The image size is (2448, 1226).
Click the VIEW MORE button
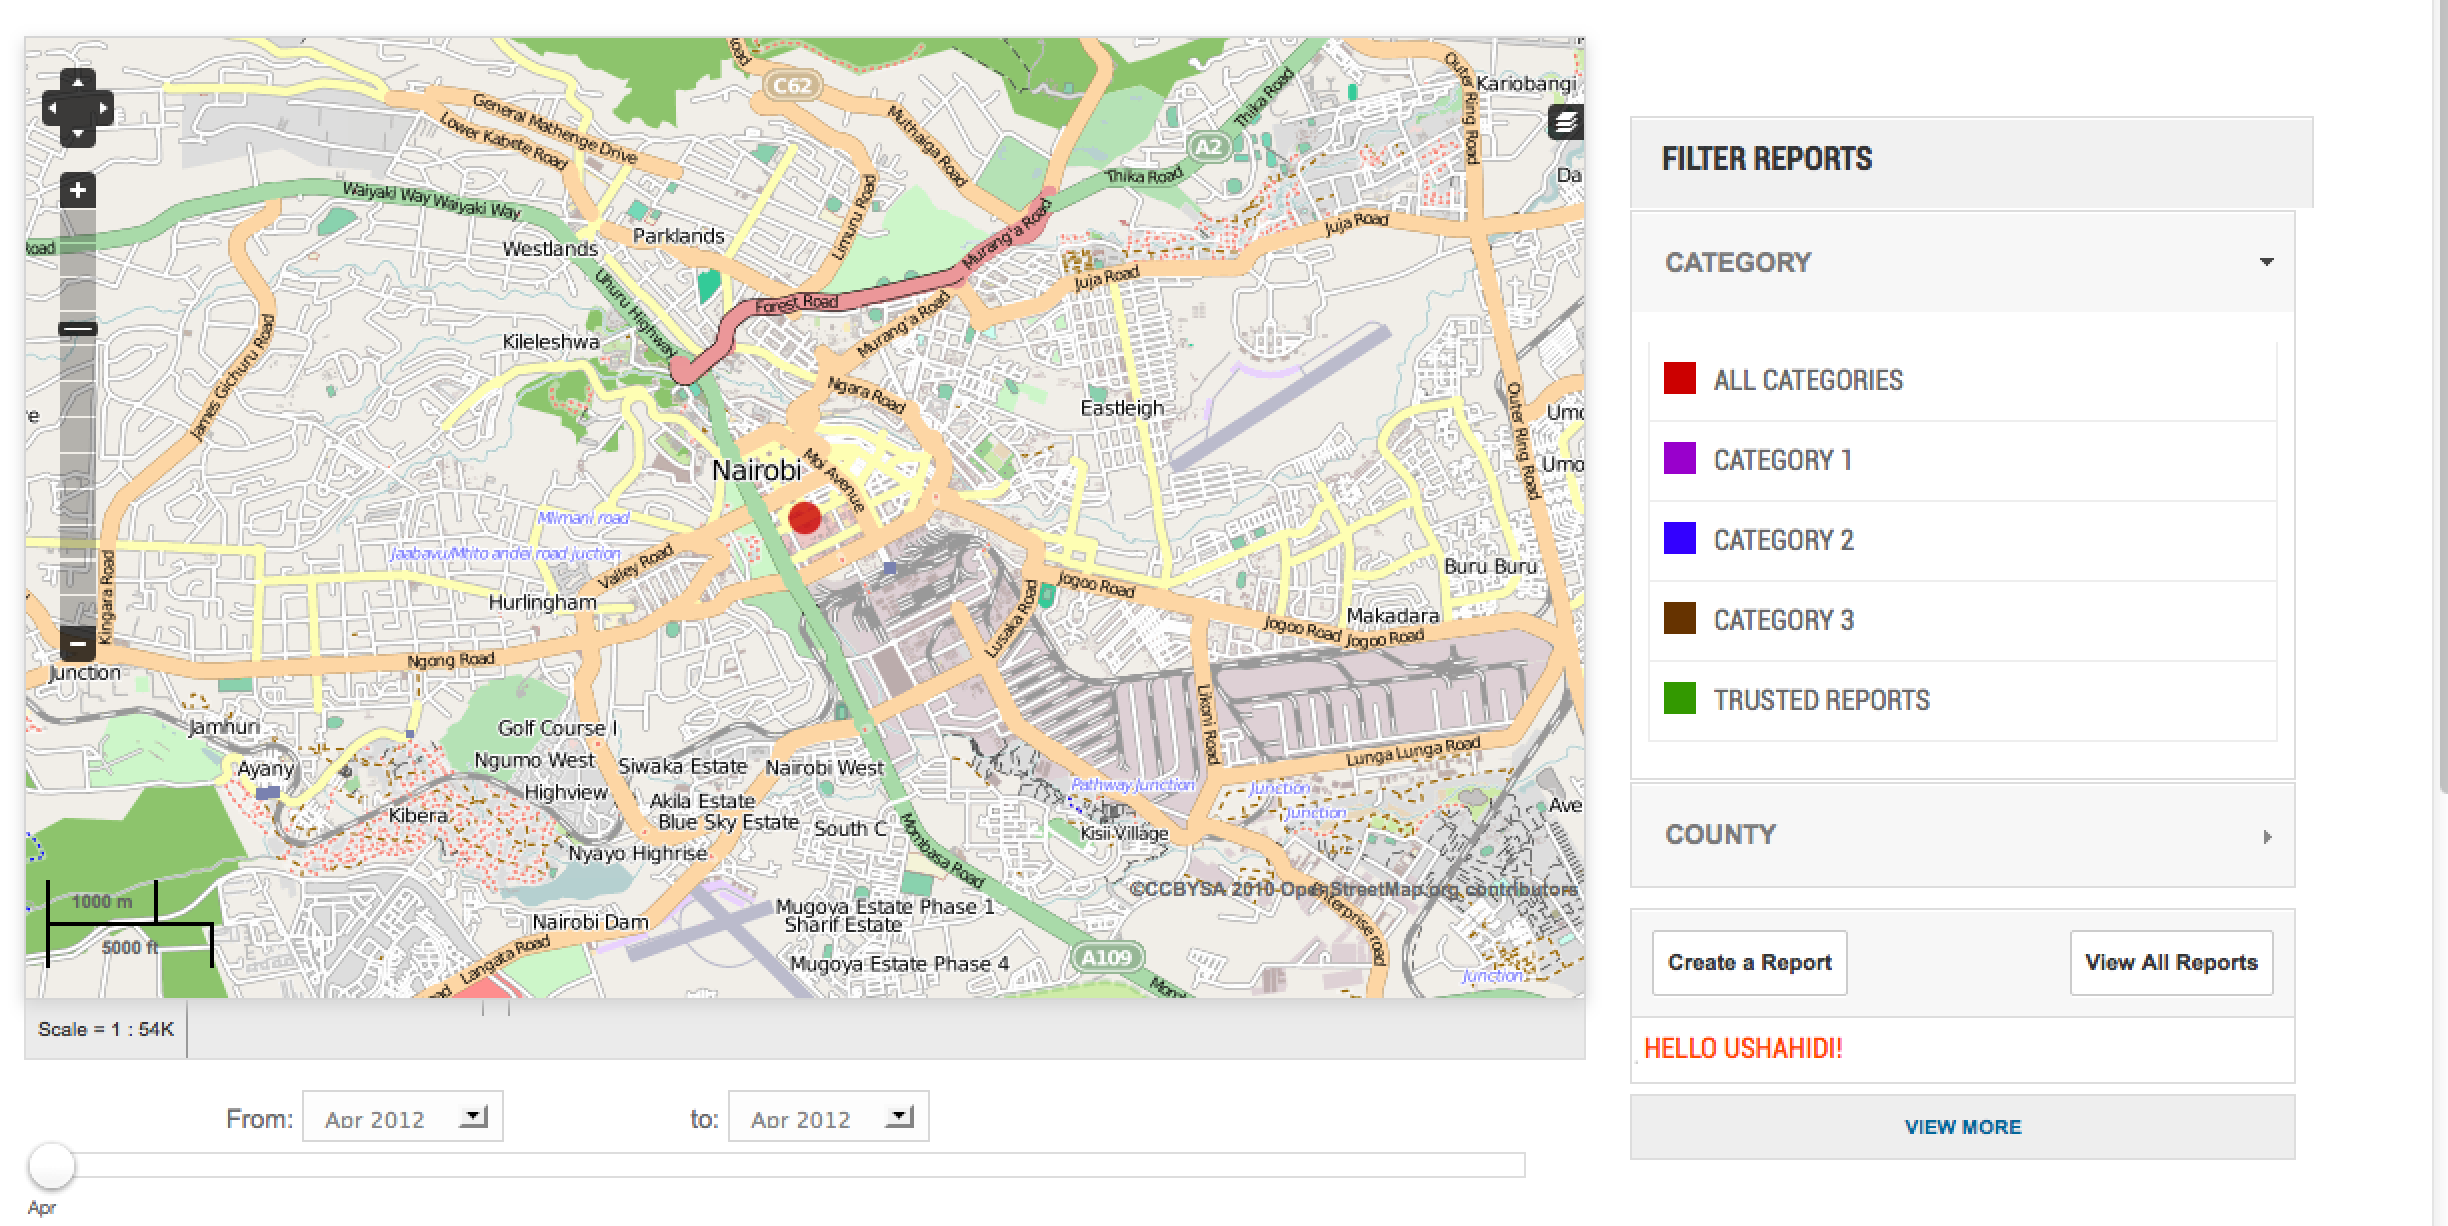(x=1962, y=1127)
